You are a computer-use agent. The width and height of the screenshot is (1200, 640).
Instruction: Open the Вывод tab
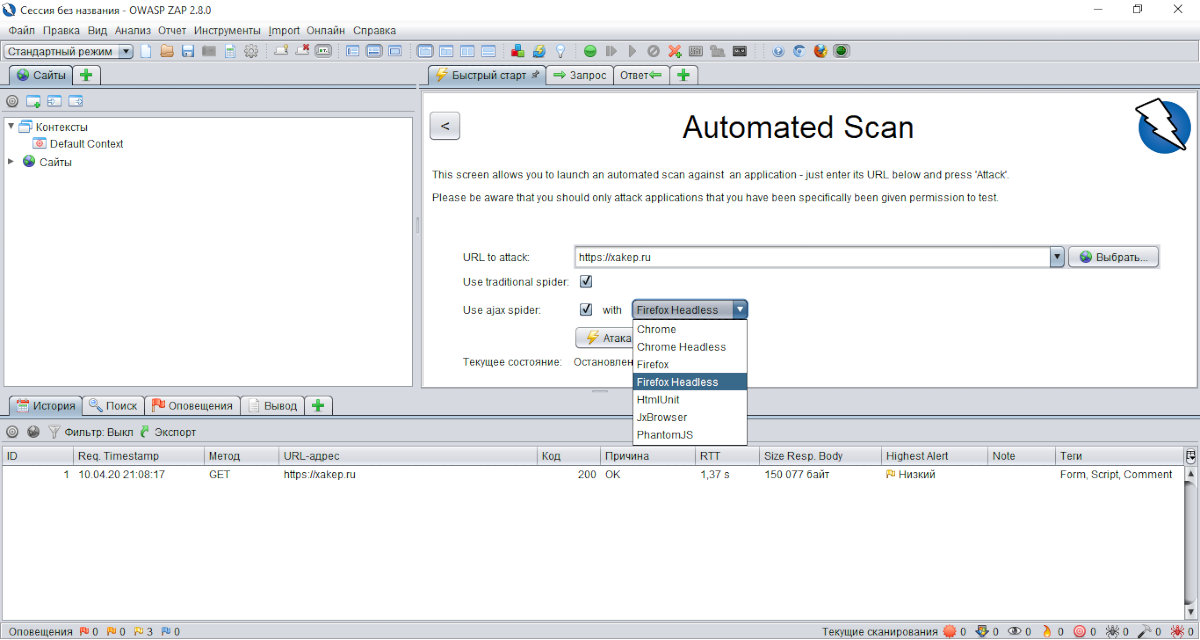[x=272, y=405]
